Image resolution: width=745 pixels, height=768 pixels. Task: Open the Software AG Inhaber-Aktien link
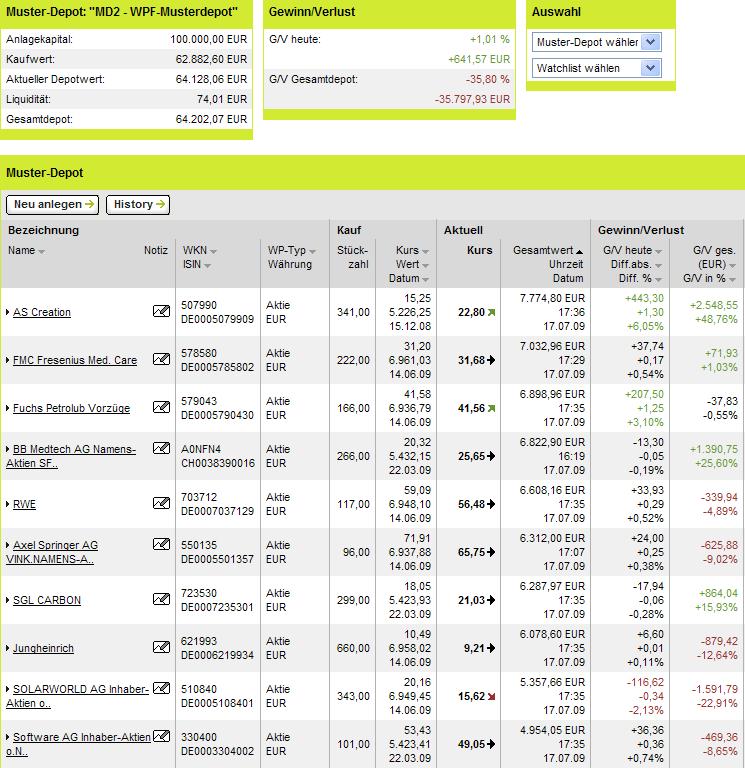point(78,744)
